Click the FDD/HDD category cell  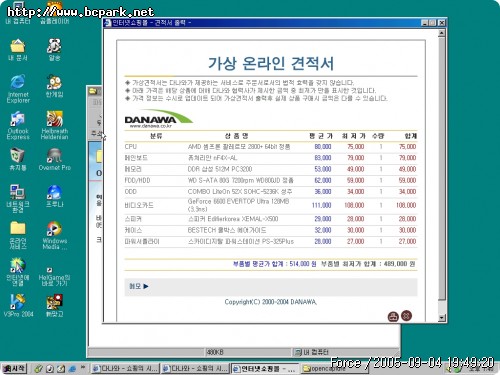[x=137, y=180]
